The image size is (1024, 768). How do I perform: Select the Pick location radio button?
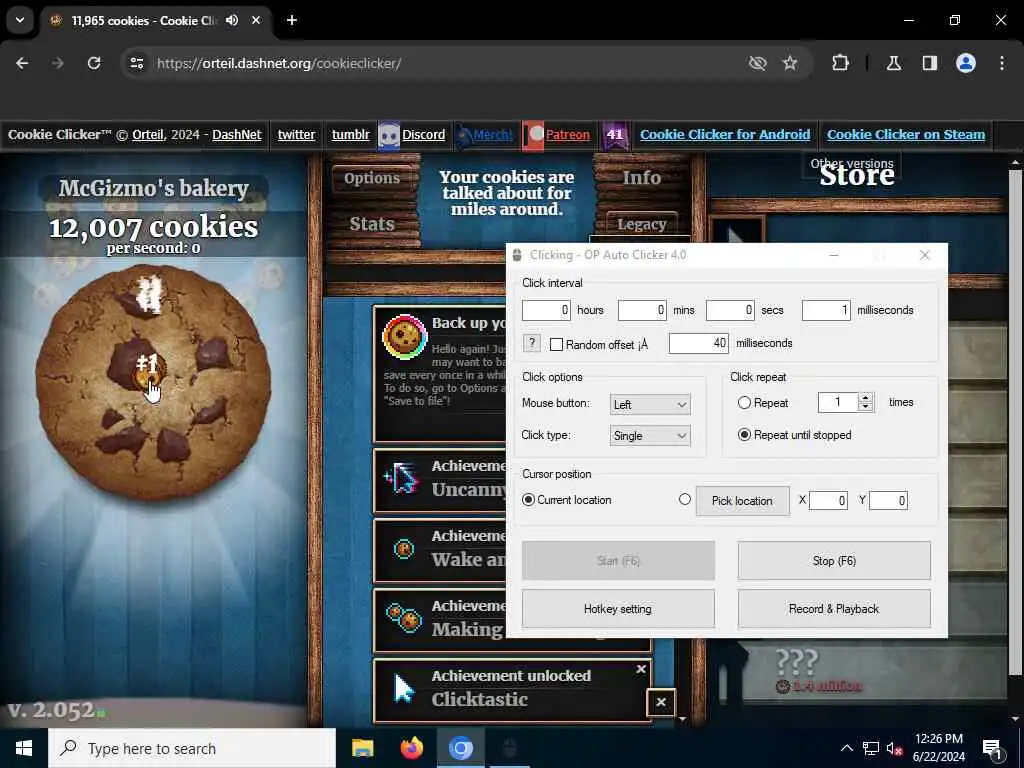tap(684, 500)
